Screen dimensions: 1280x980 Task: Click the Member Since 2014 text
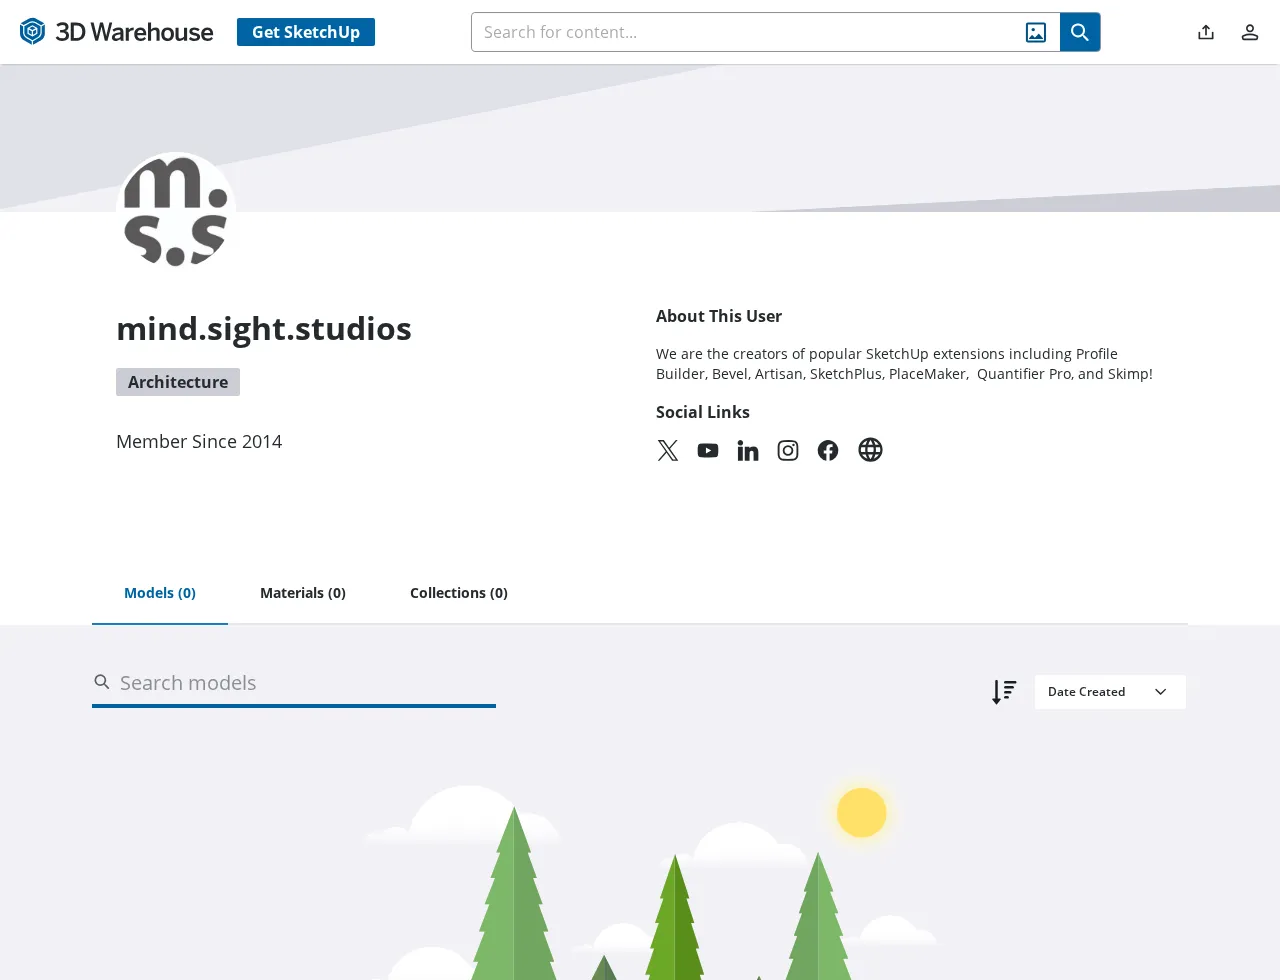(x=199, y=441)
